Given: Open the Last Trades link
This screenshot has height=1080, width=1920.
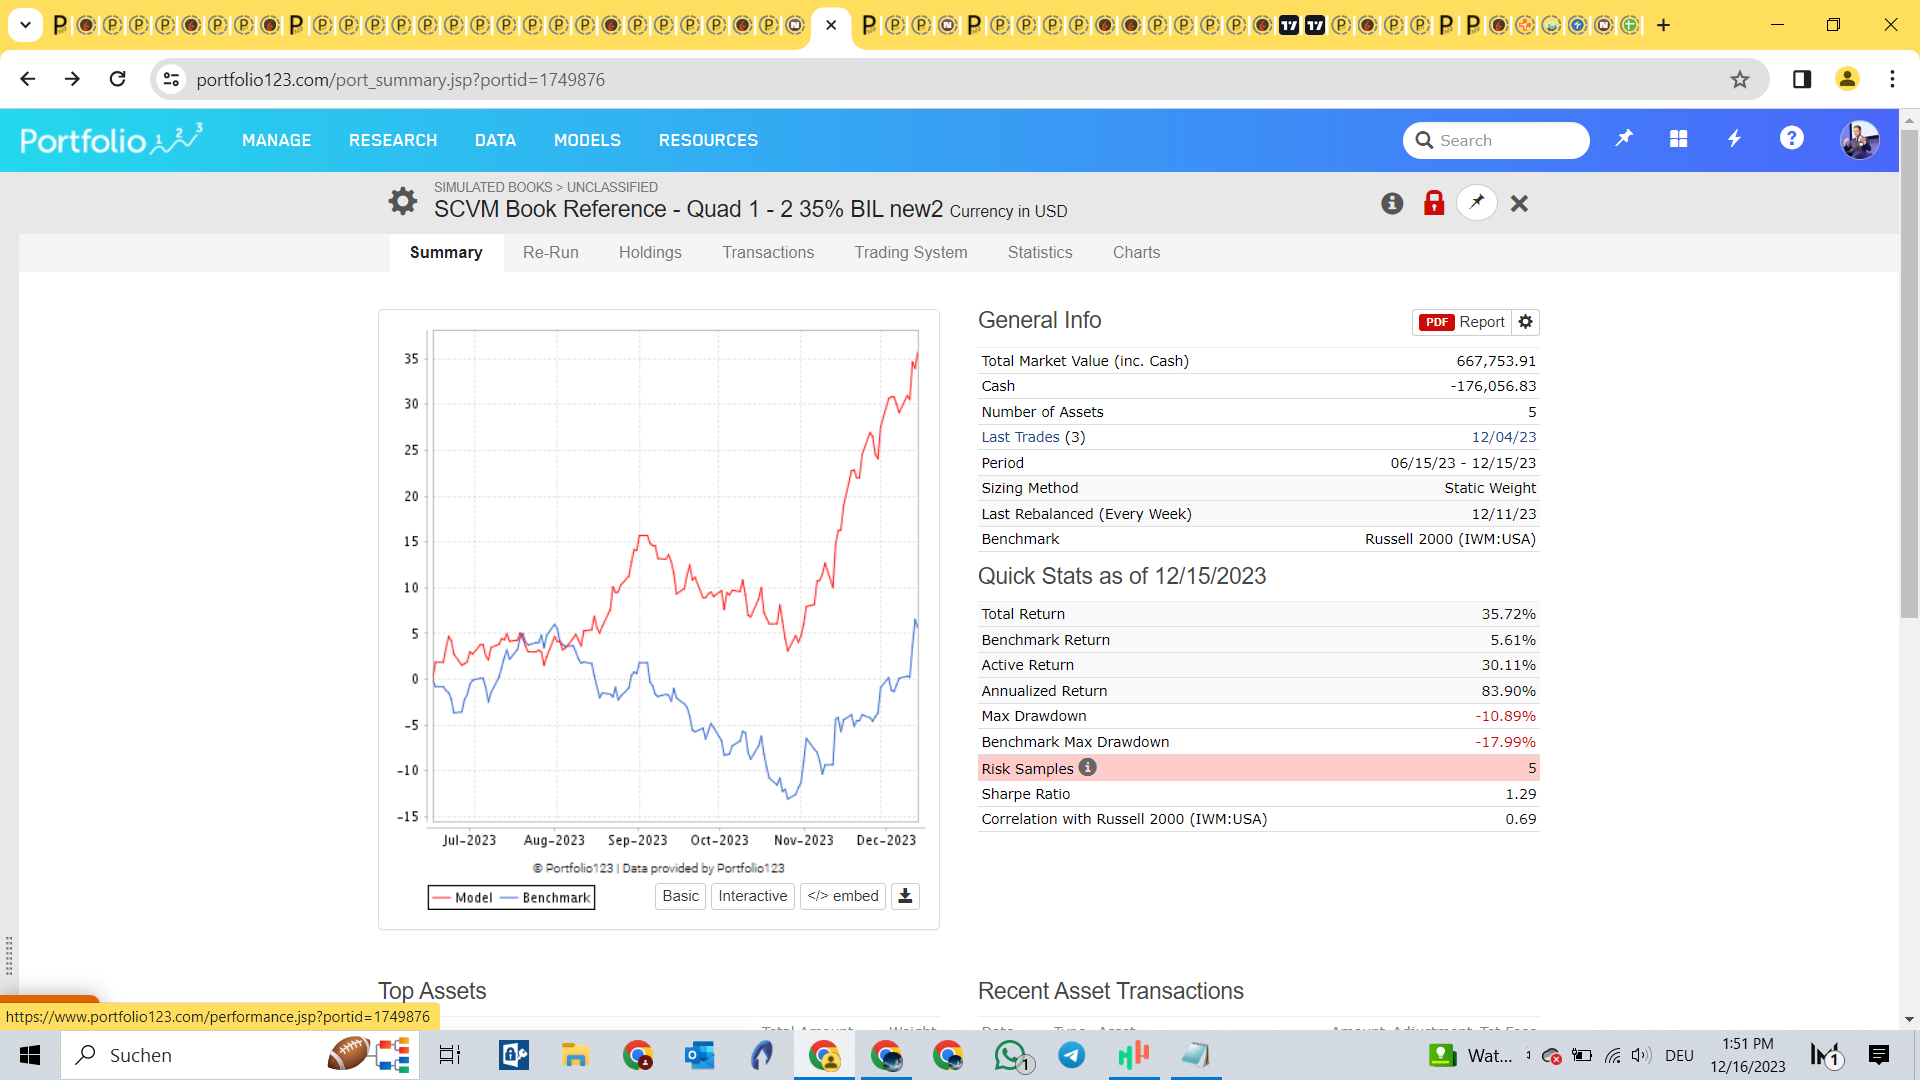Looking at the screenshot, I should pyautogui.click(x=1020, y=437).
